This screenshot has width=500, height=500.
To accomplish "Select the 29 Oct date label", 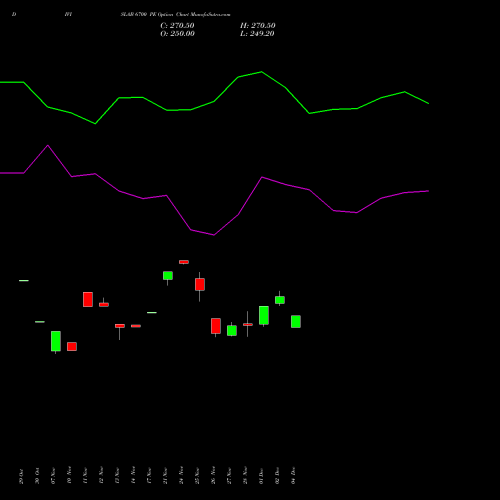I will click(x=21, y=476).
